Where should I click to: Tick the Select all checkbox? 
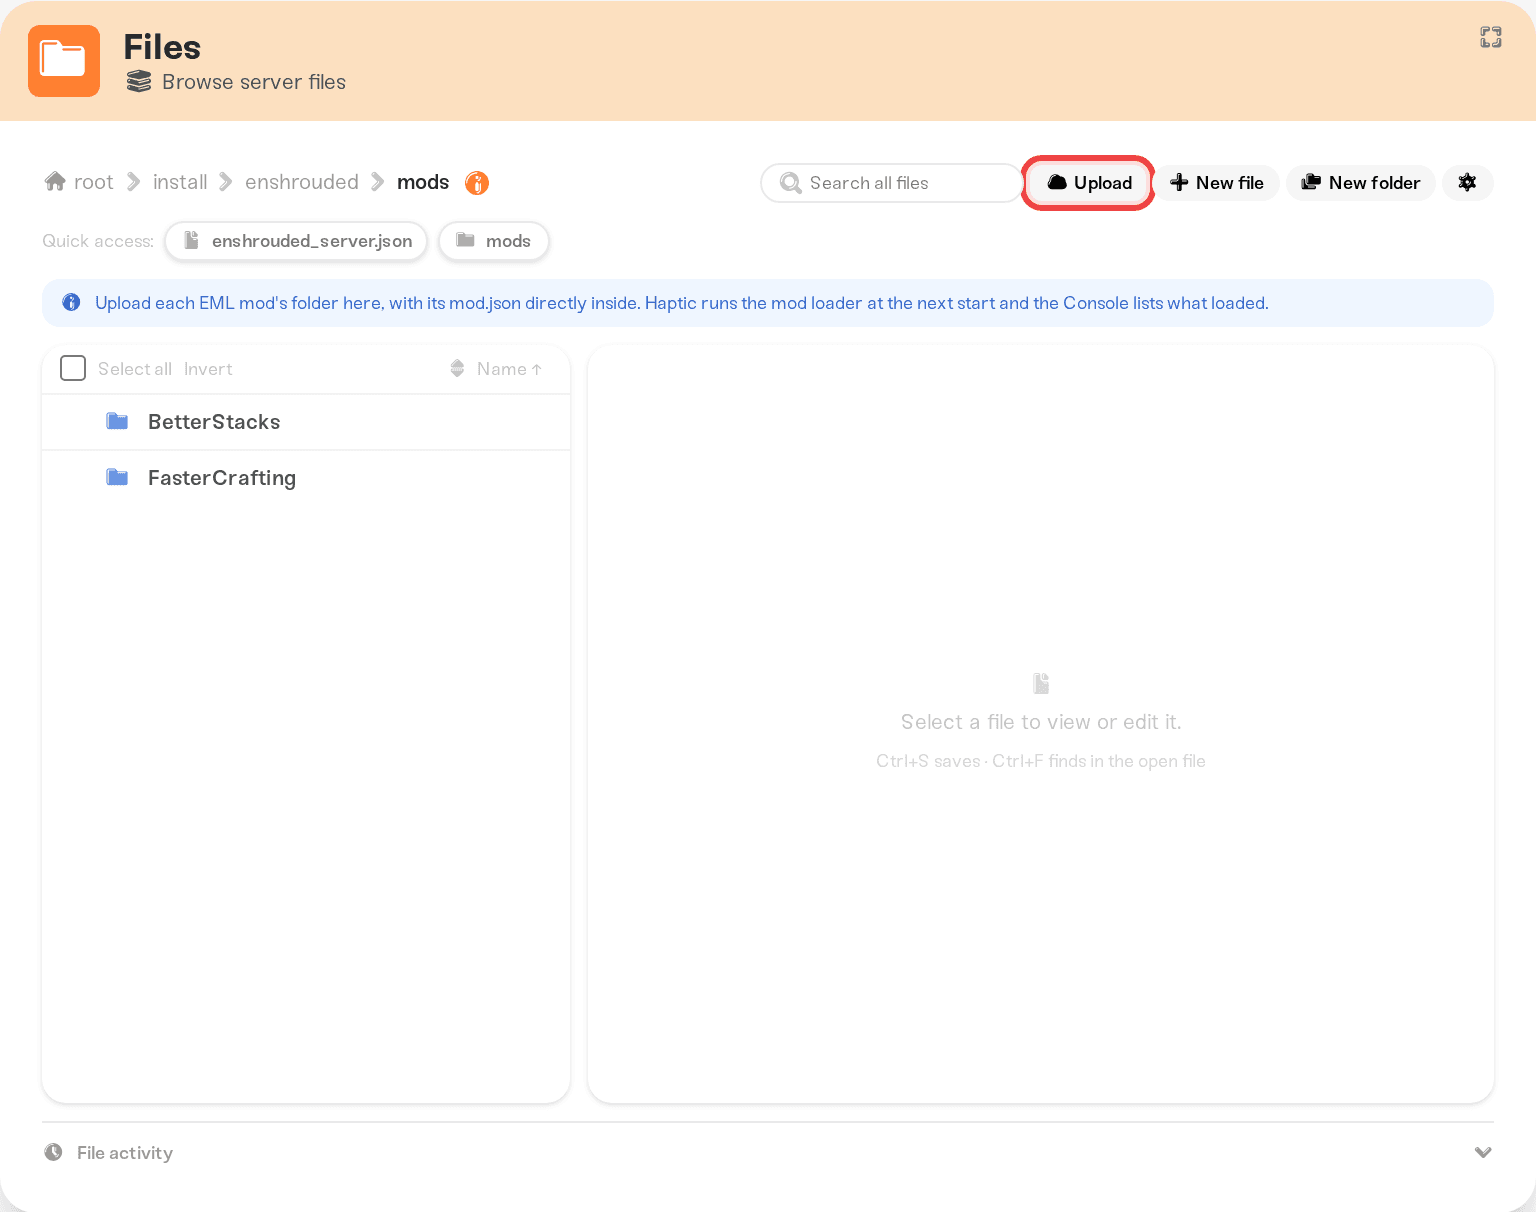(73, 368)
